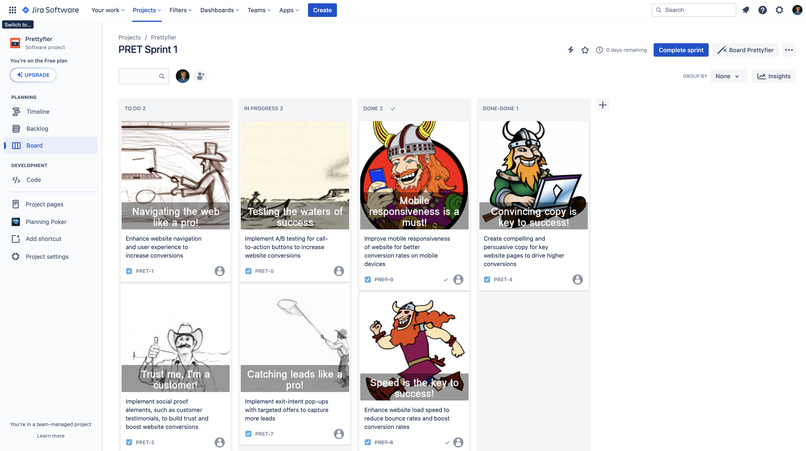806x451 pixels.
Task: Click the unassigned avatar on PRET-5 card
Action: click(x=339, y=271)
